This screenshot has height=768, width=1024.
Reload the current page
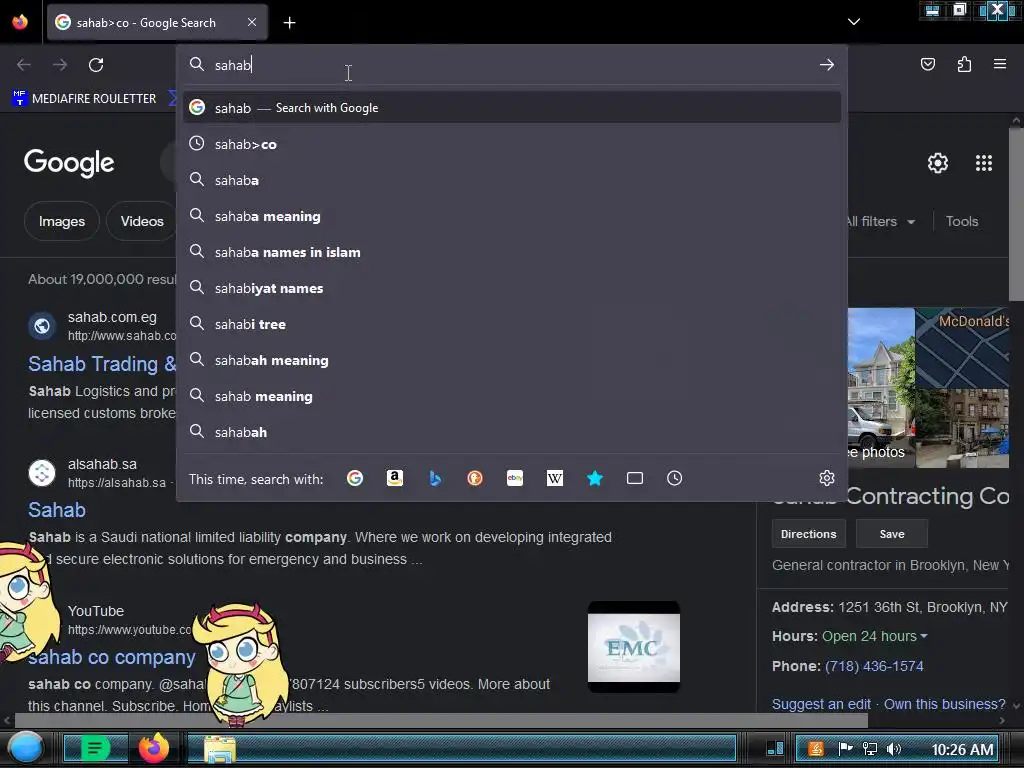pos(96,65)
